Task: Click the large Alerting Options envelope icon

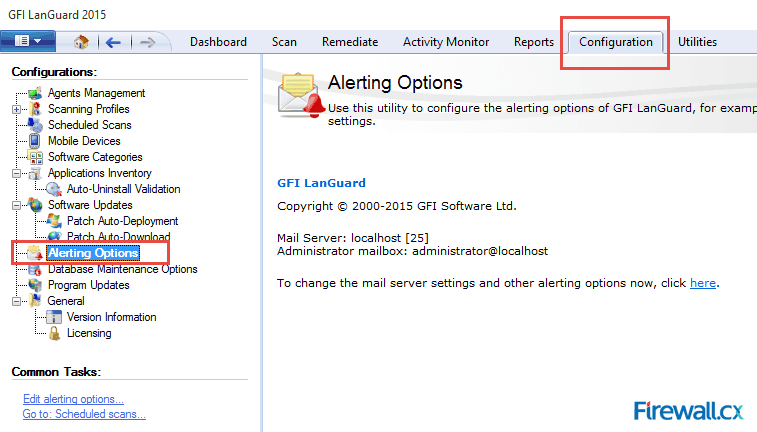Action: point(302,95)
